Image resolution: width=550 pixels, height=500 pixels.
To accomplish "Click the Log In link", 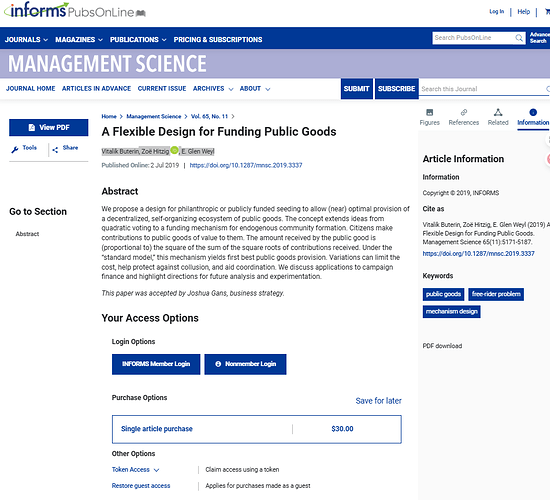I will pos(496,12).
